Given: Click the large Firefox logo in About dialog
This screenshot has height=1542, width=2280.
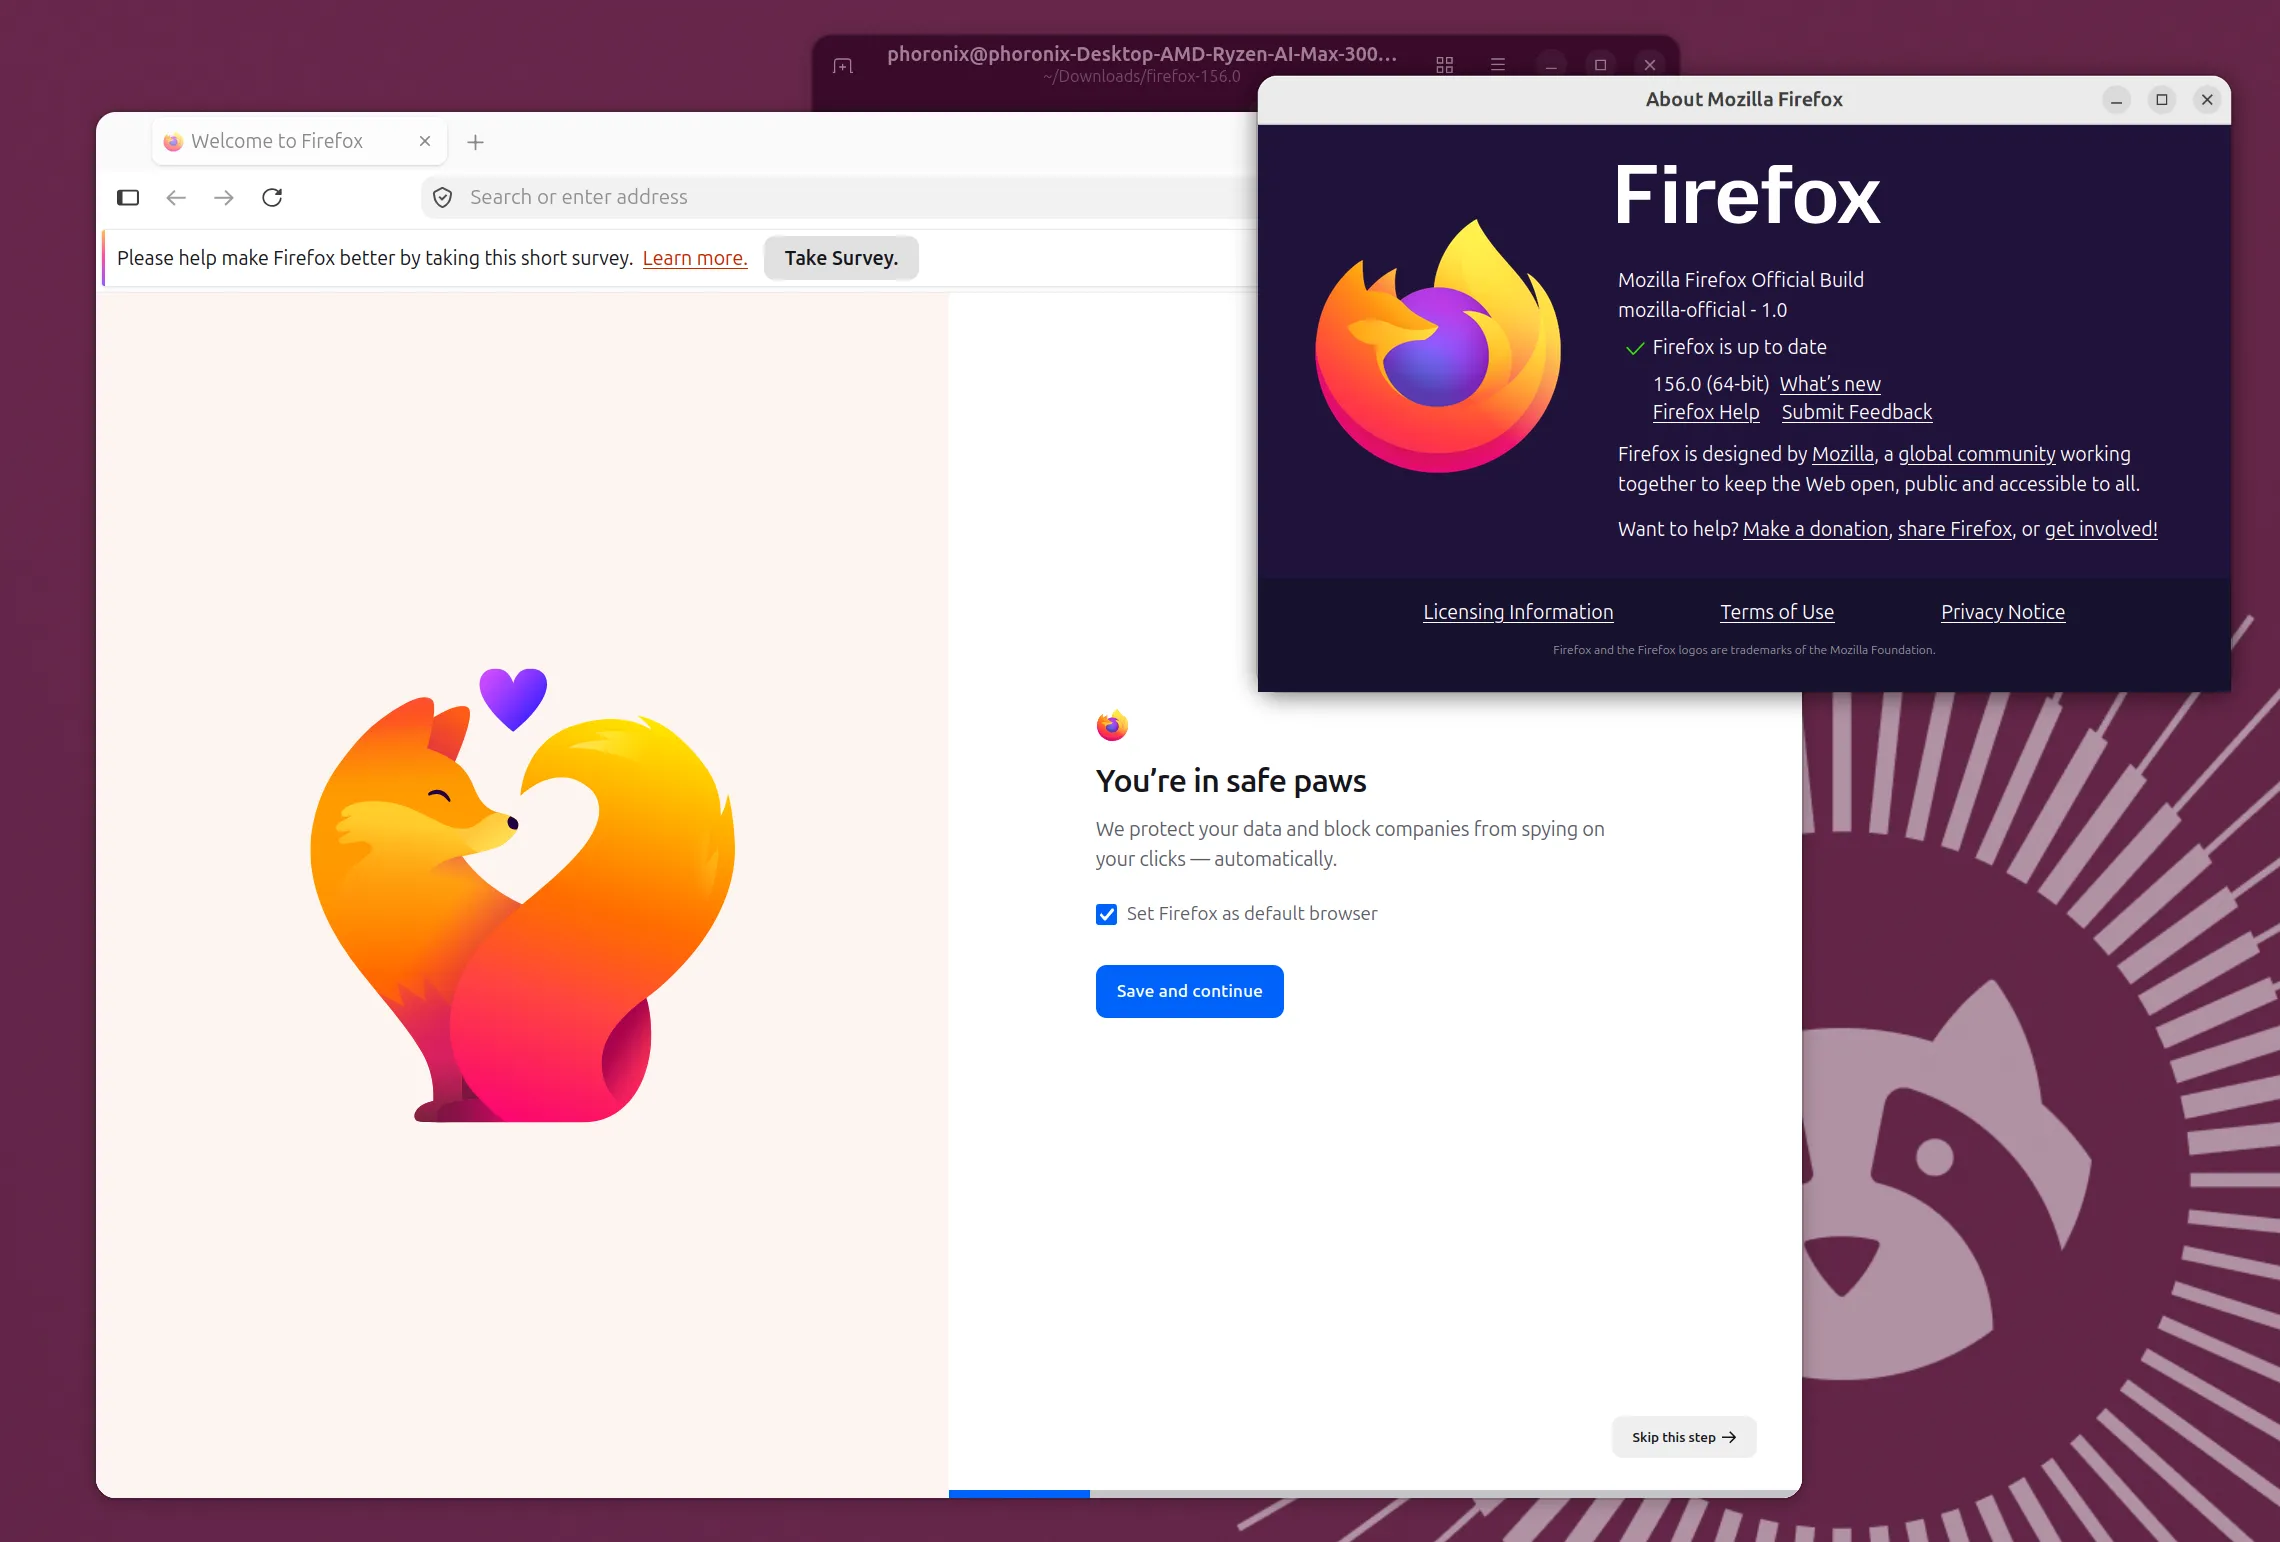Looking at the screenshot, I should 1438,347.
